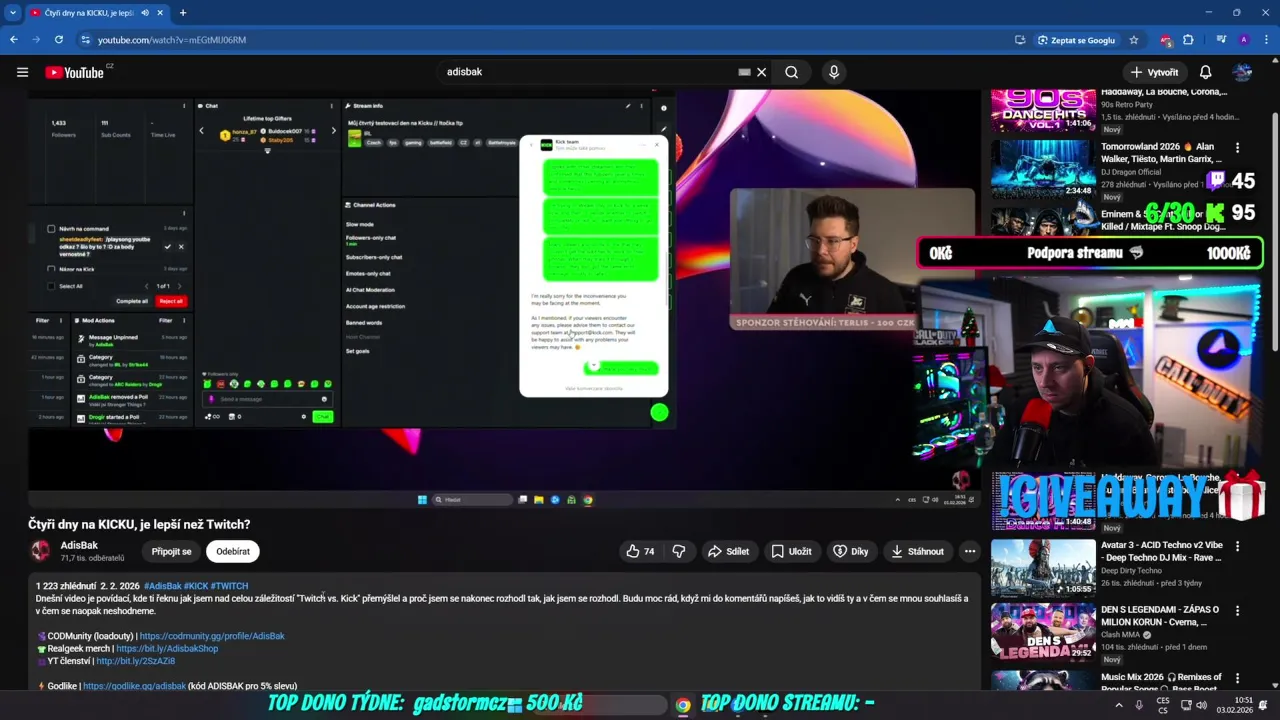Open Windows notification center icon
1280x720 pixels.
(x=1263, y=705)
